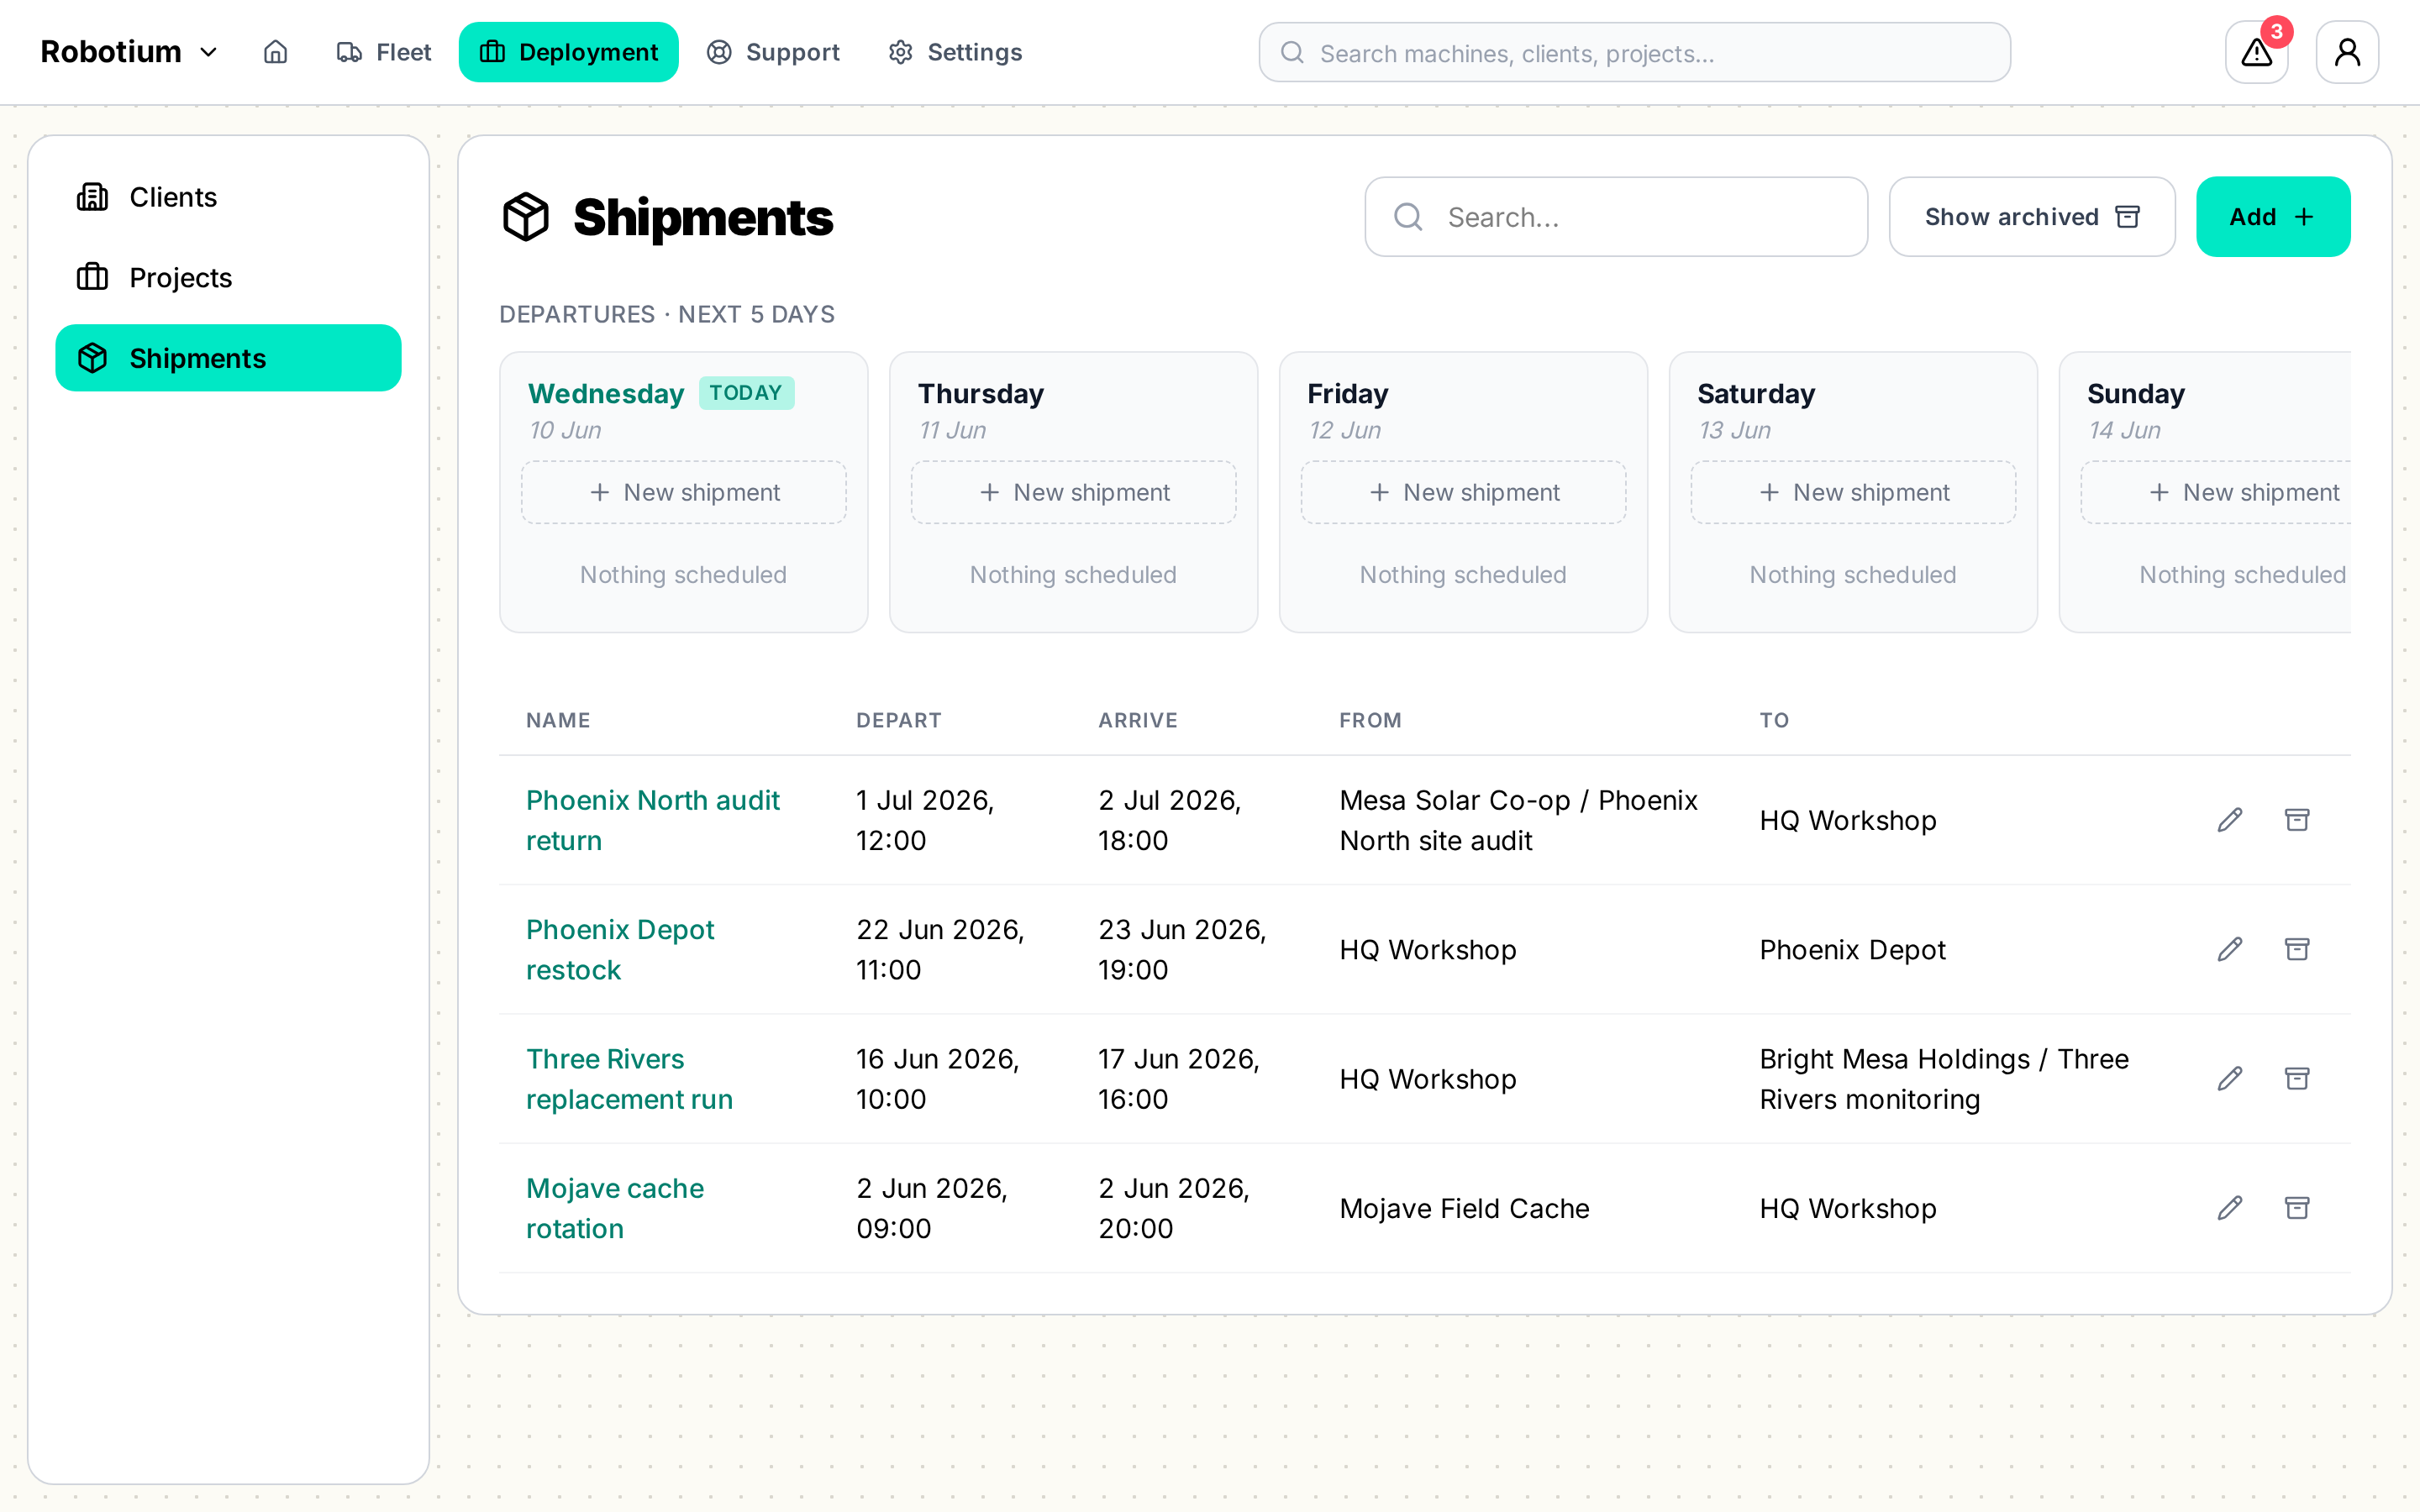Image resolution: width=2420 pixels, height=1512 pixels.
Task: Open the Three Rivers replacement run link
Action: pyautogui.click(x=629, y=1078)
